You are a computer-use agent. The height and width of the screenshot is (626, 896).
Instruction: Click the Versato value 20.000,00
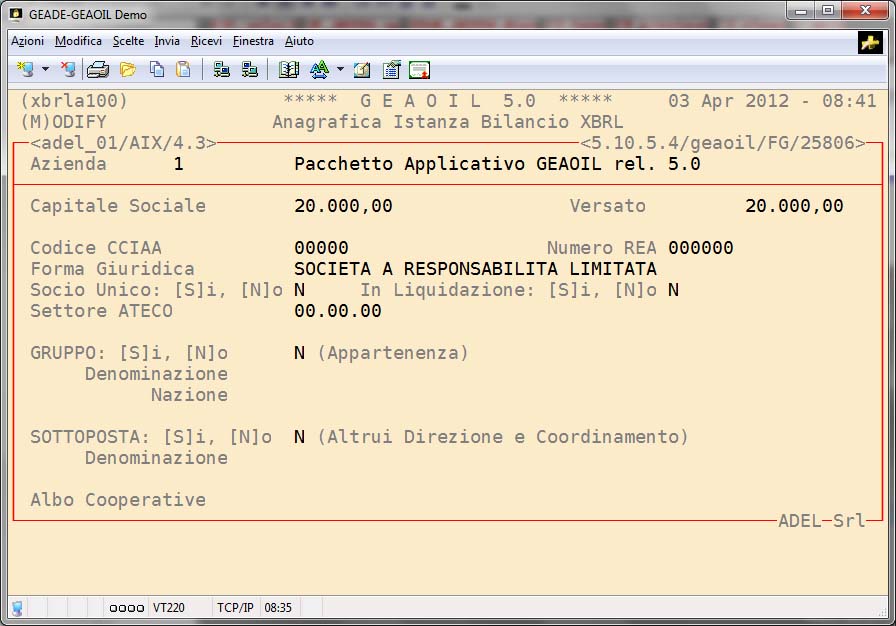(794, 206)
